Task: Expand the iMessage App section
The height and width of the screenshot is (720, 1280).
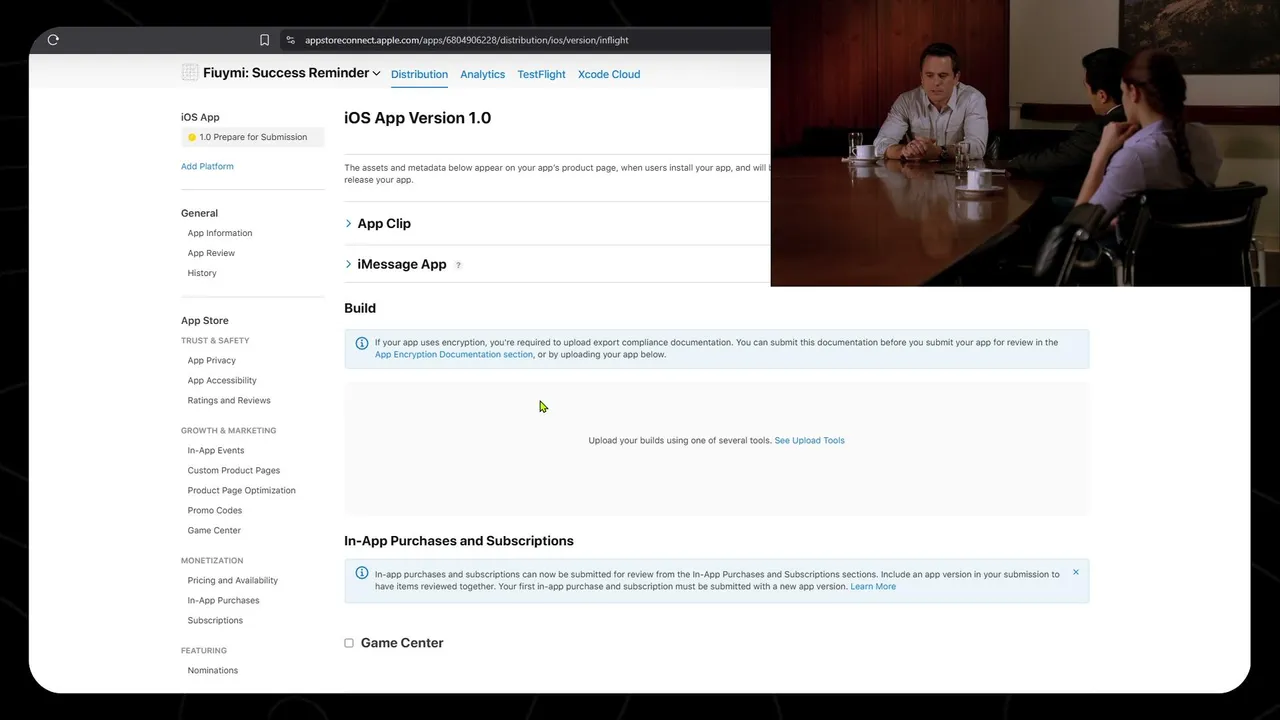Action: click(348, 264)
